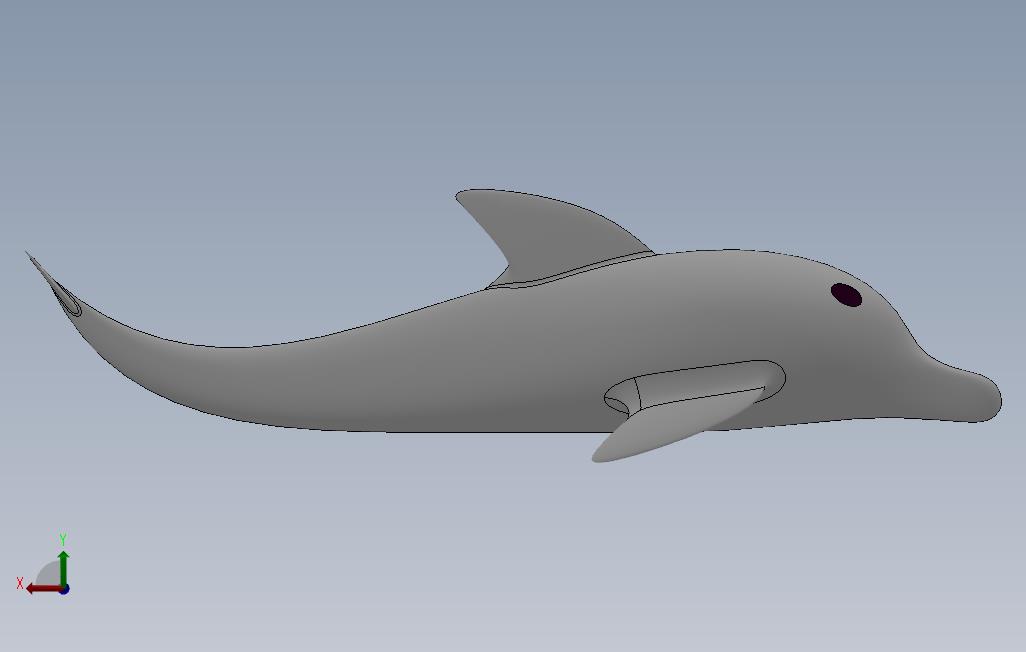Click the red X axis arrow

pyautogui.click(x=43, y=589)
